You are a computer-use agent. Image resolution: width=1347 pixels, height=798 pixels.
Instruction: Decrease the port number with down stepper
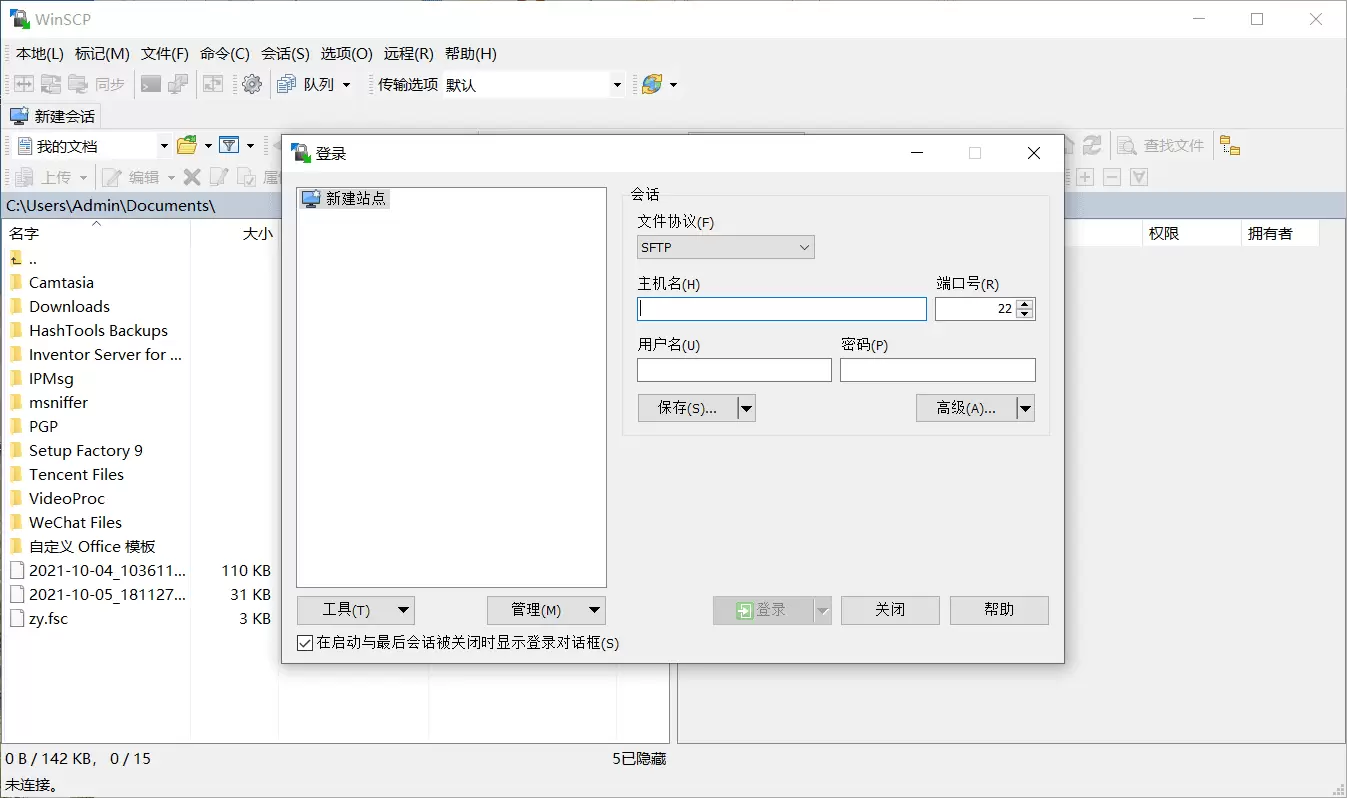coord(1024,314)
